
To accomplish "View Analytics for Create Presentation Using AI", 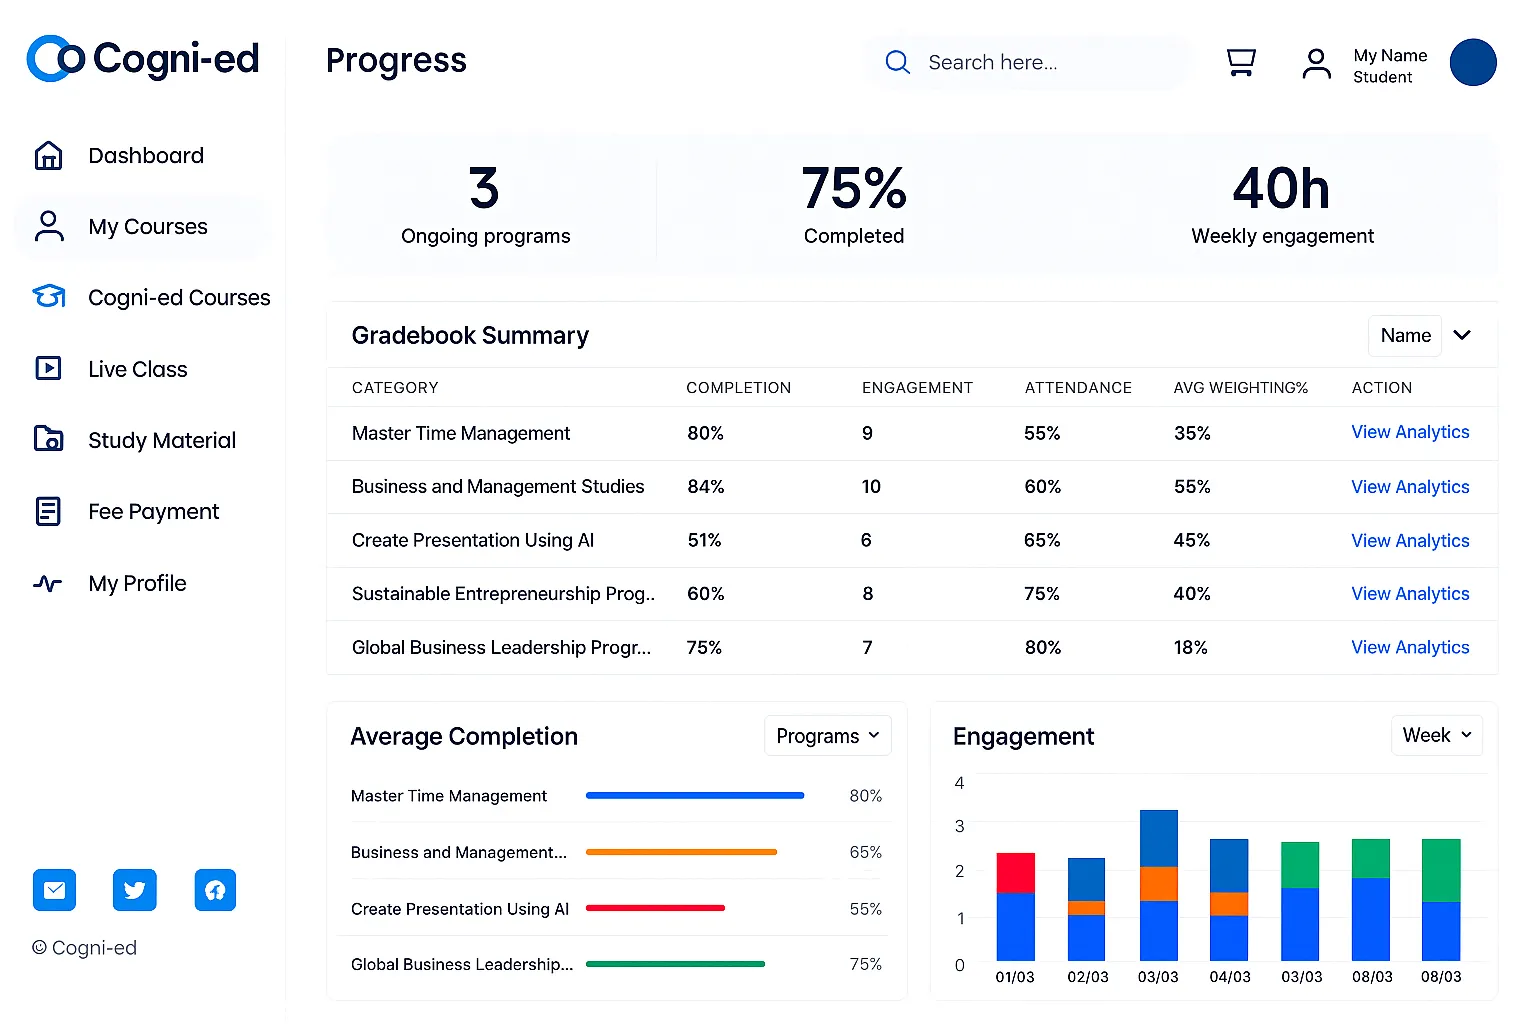I will pyautogui.click(x=1410, y=541).
